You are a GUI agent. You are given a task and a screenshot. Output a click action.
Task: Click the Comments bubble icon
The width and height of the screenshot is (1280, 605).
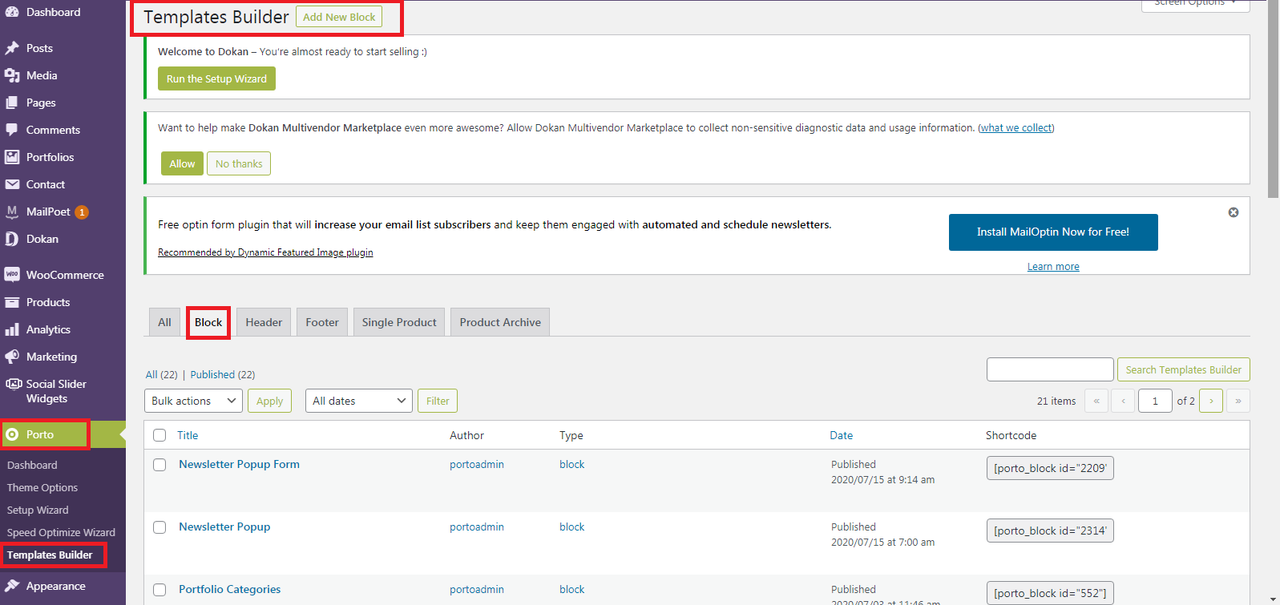[12, 130]
